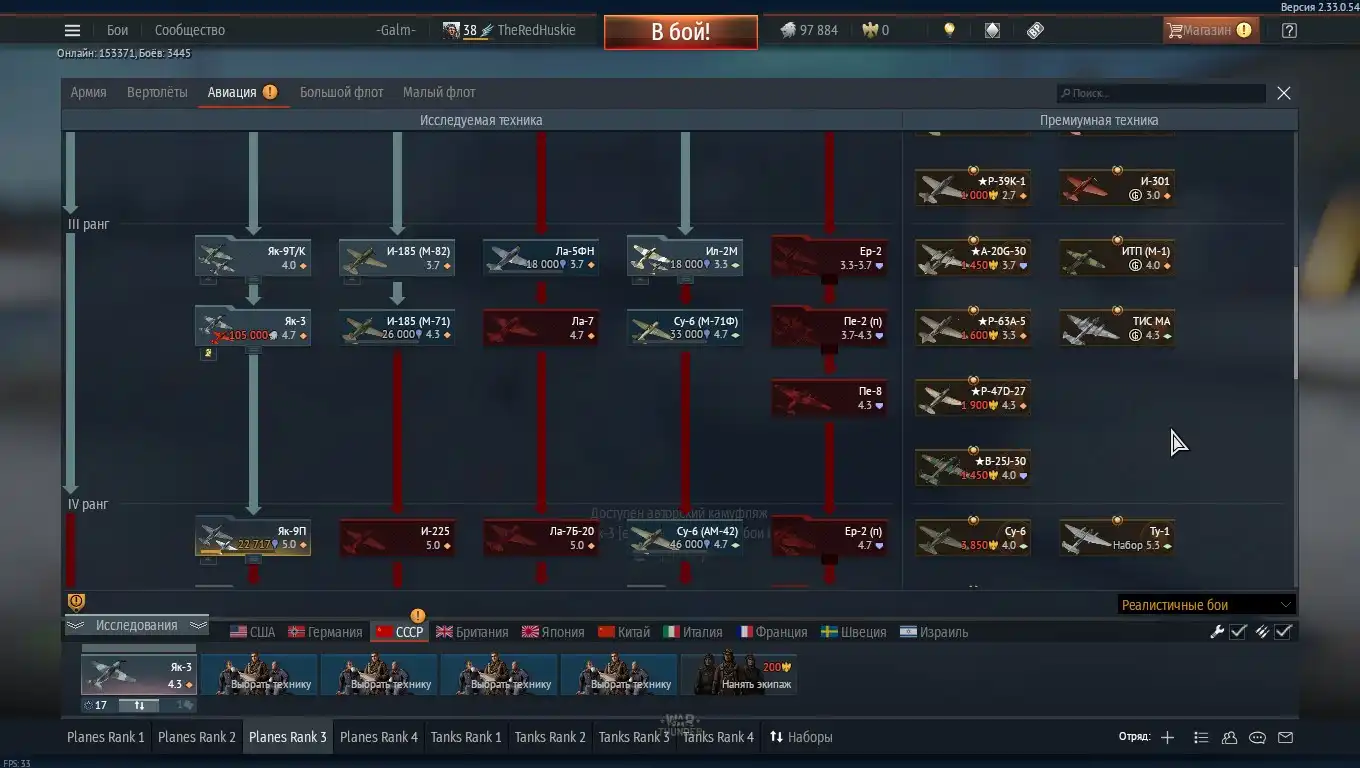Image resolution: width=1360 pixels, height=768 pixels.
Task: Select the Пе-2 (п) group card
Action: click(829, 327)
